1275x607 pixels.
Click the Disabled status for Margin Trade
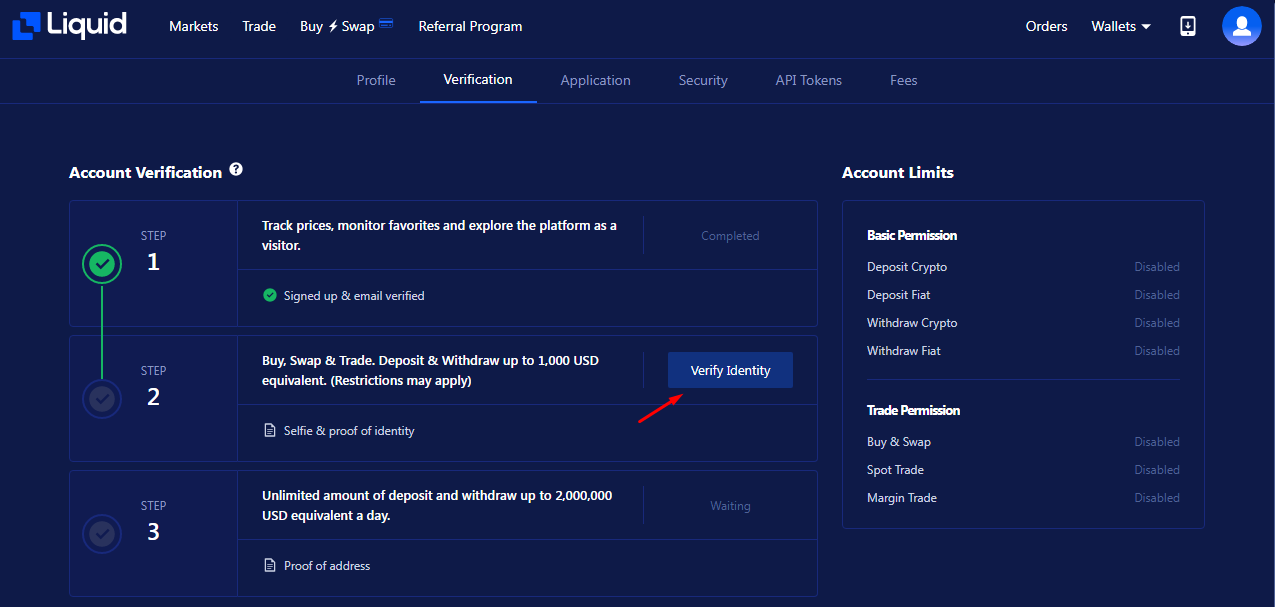point(1157,498)
